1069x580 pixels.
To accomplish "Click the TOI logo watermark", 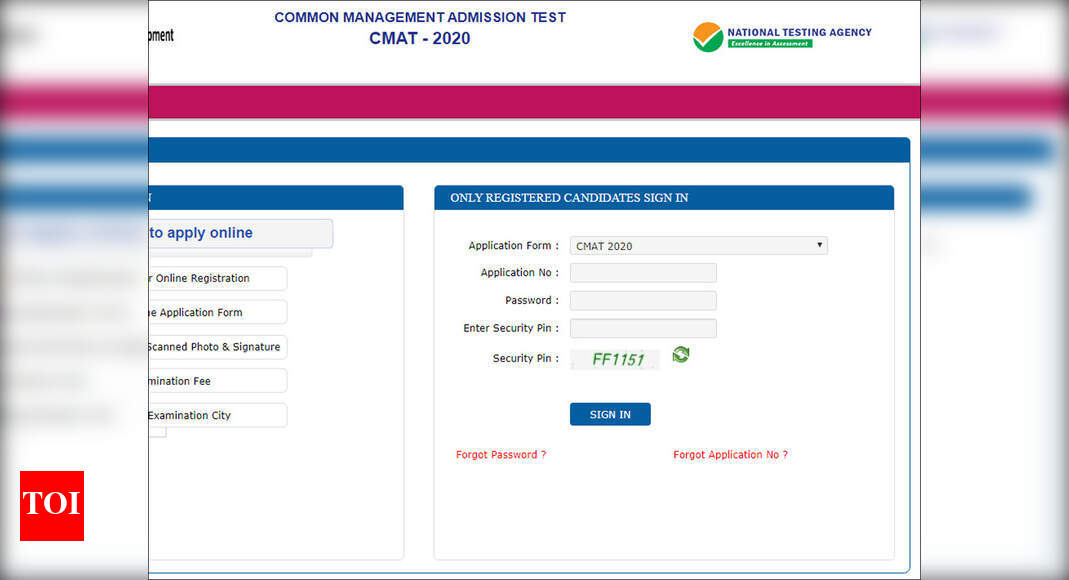I will (51, 506).
